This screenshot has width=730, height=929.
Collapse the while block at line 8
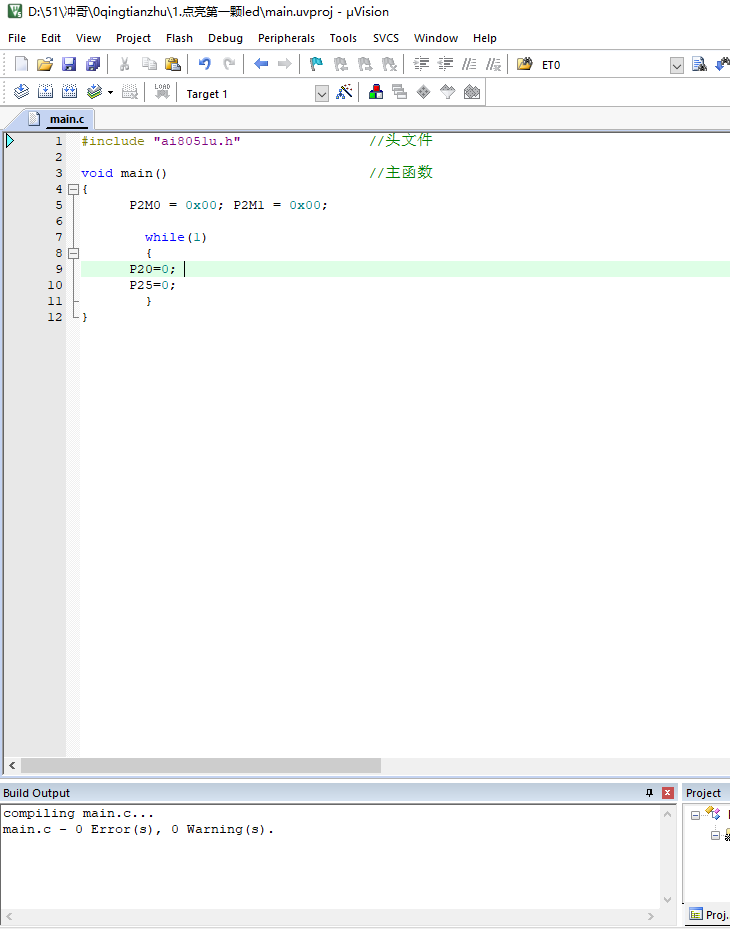(73, 254)
